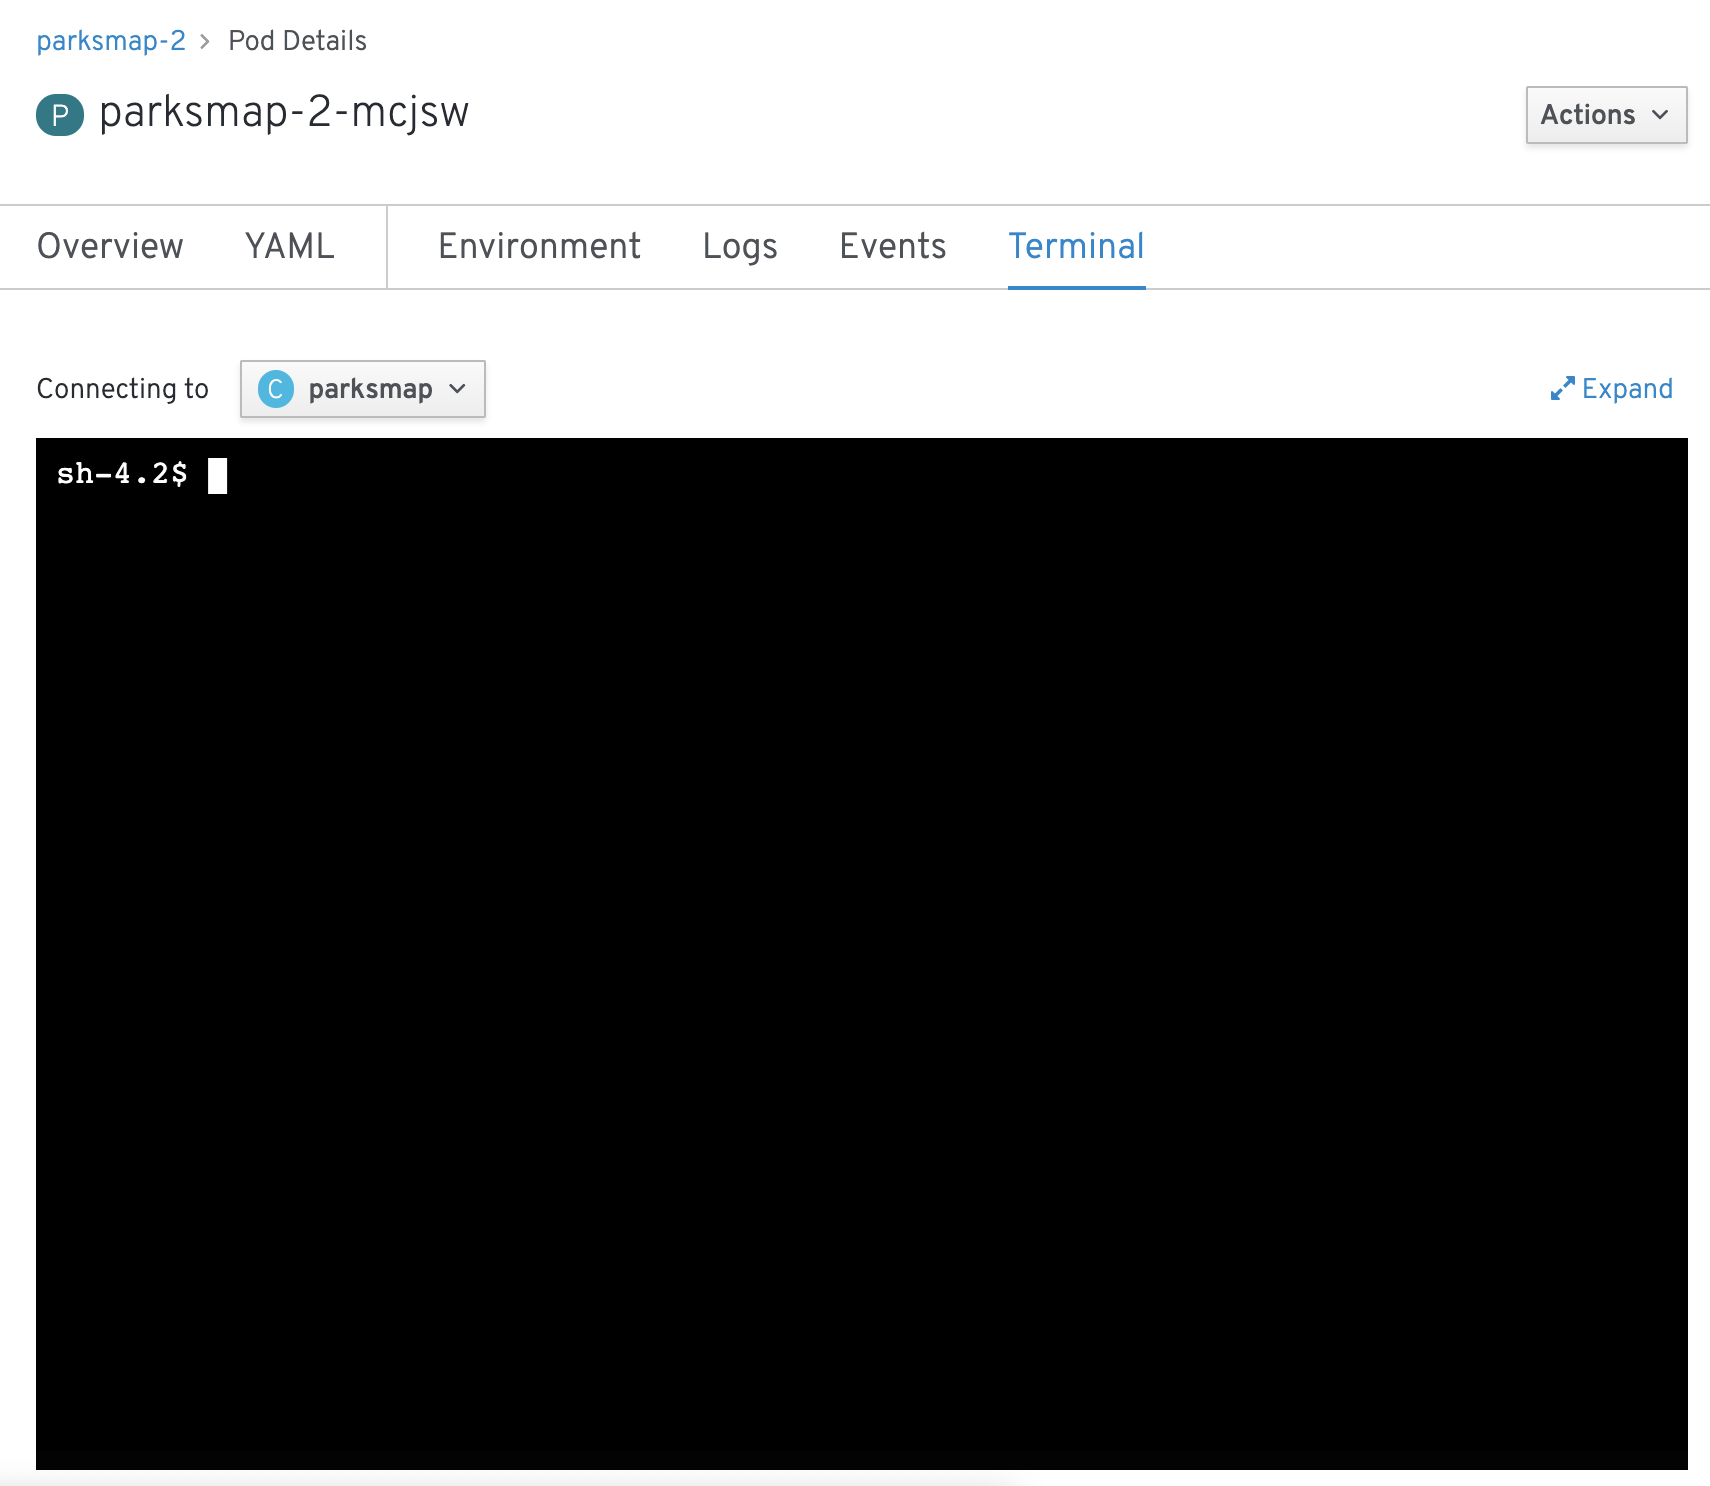This screenshot has height=1486, width=1710.
Task: Click the breadcrumb chevron separator
Action: (205, 41)
